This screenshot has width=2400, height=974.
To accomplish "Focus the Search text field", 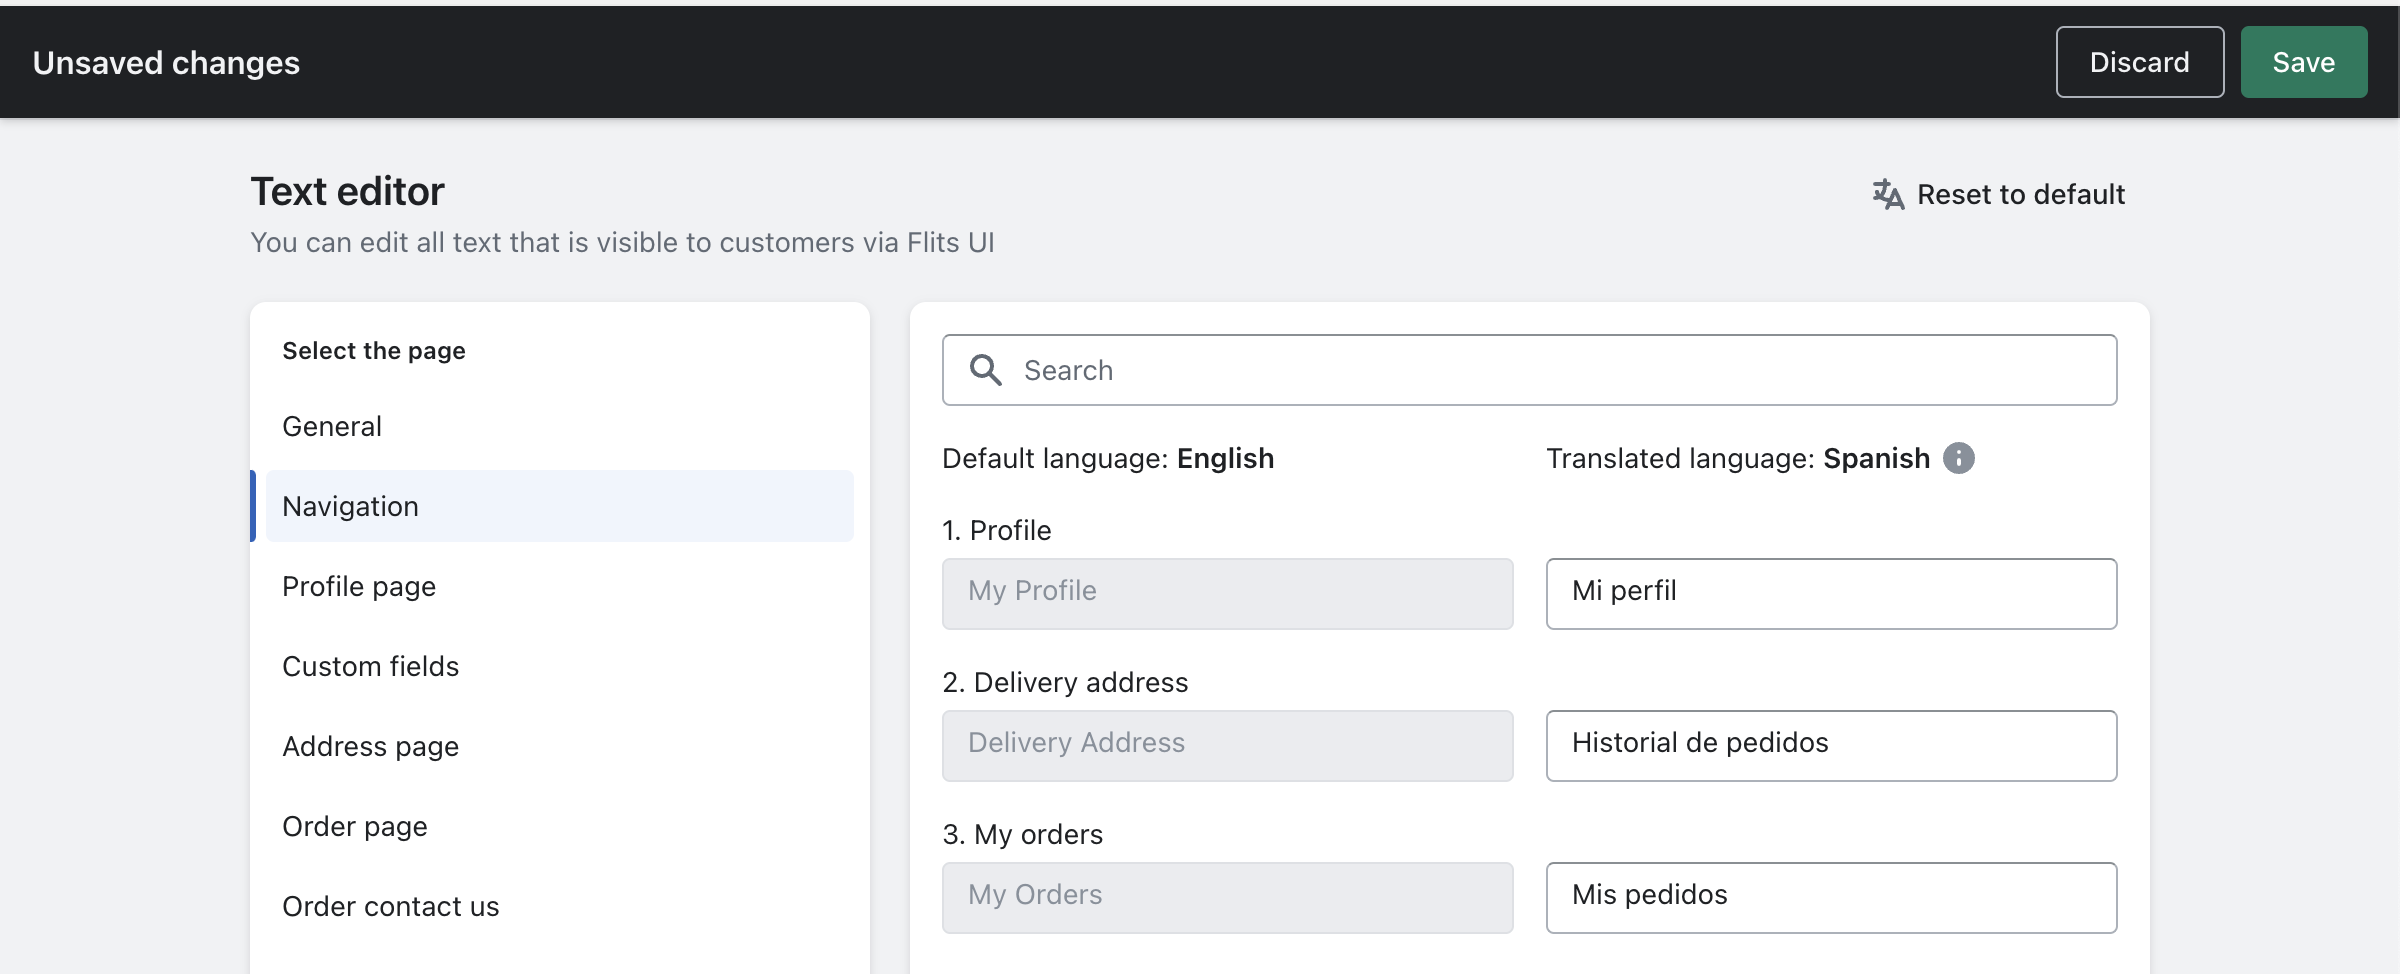I will coord(1560,370).
